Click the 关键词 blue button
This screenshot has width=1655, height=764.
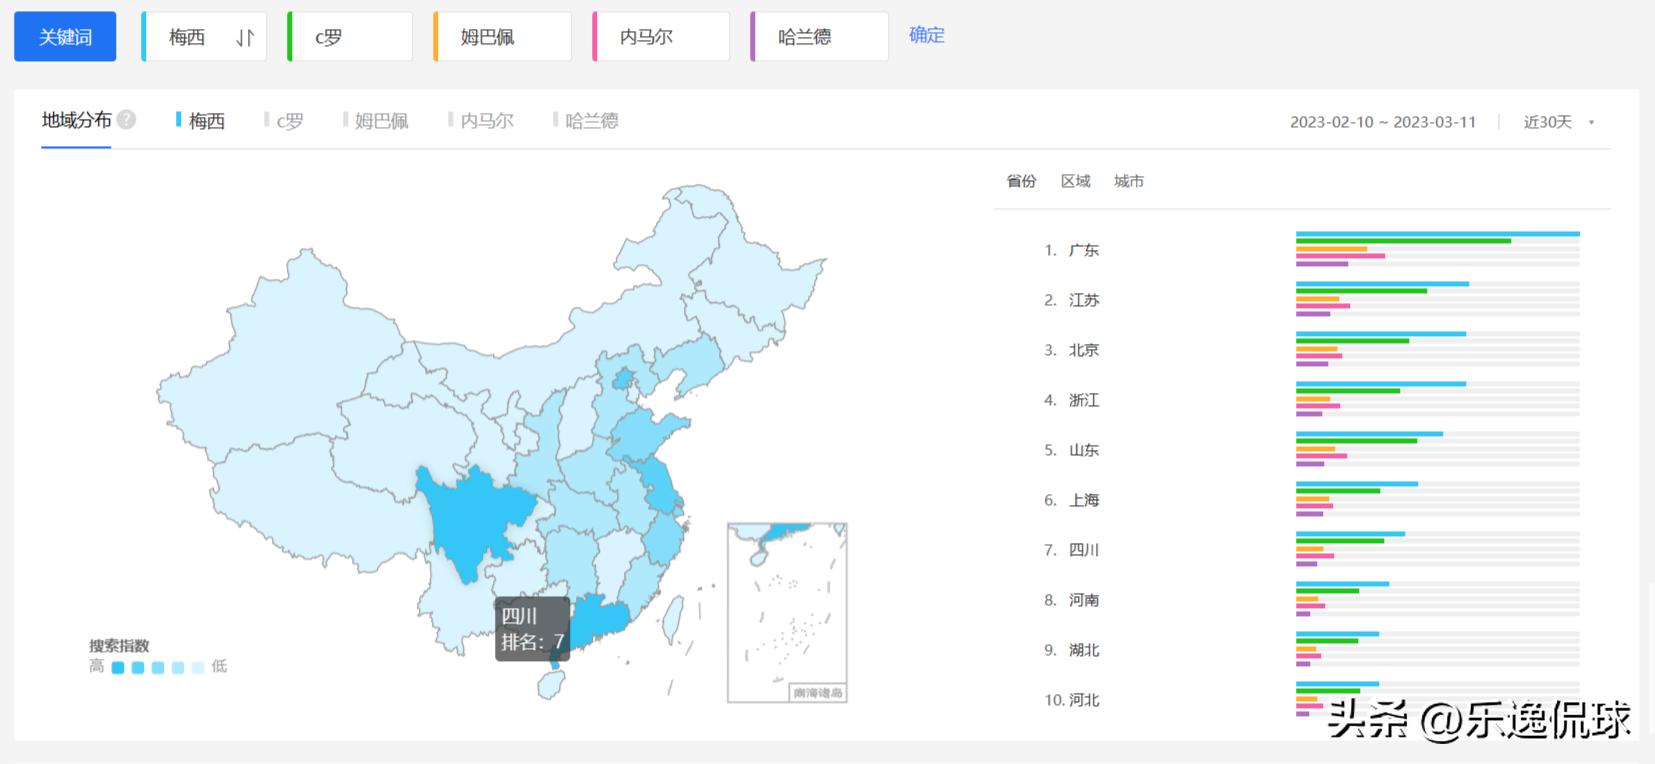coord(65,37)
